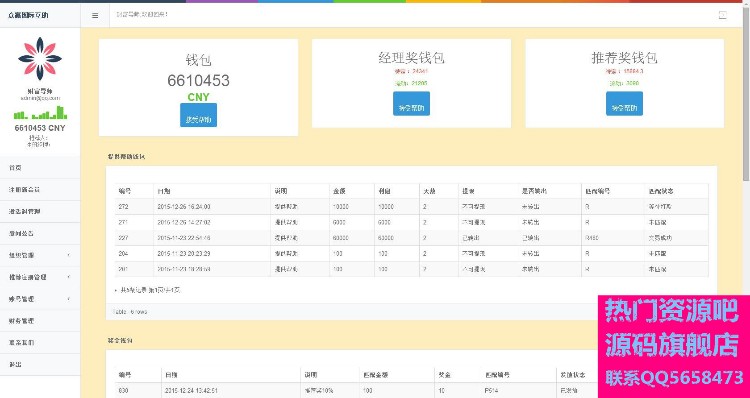Click the blue button in the 经理奖钱包 card
The width and height of the screenshot is (750, 398).
pyautogui.click(x=411, y=104)
